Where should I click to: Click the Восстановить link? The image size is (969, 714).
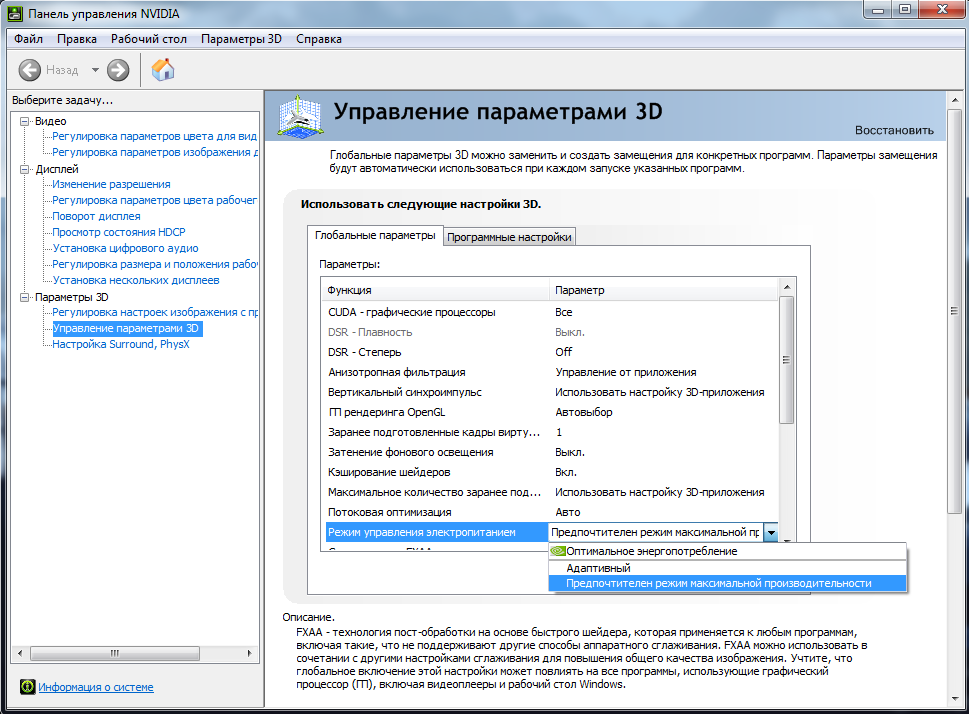(894, 130)
